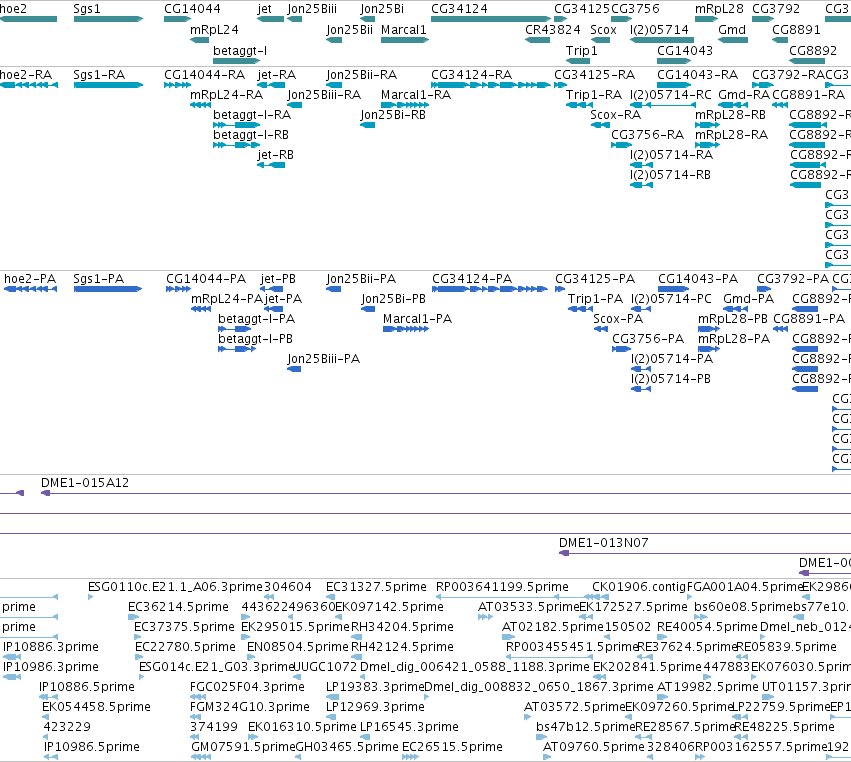The image size is (851, 762).
Task: Select the IP10986.5prime EST label
Action: click(92, 747)
